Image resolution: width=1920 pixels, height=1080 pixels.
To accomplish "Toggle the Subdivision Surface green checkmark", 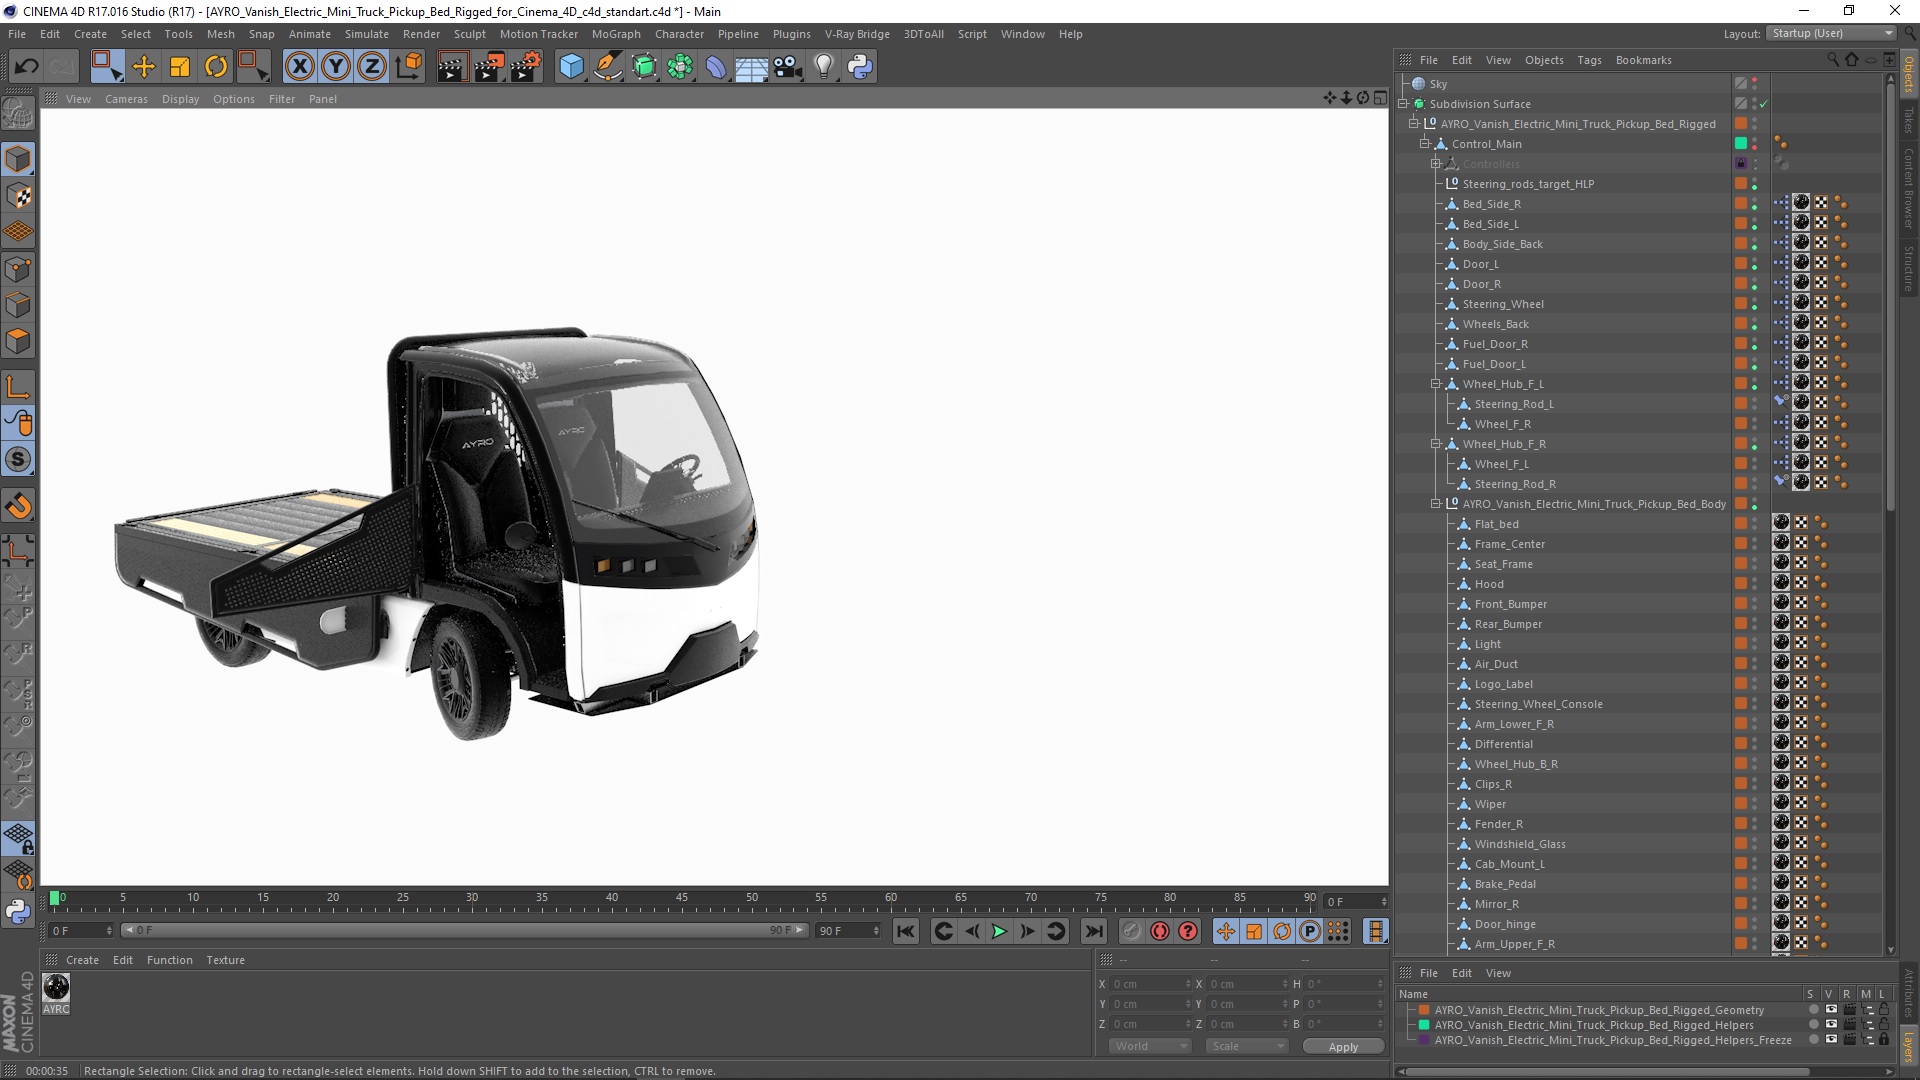I will tap(1764, 104).
